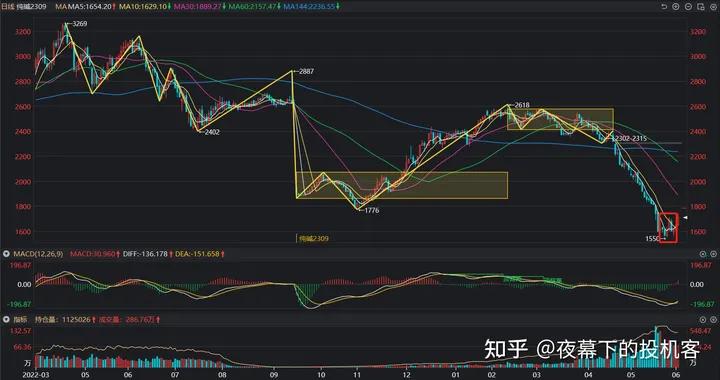Click the DIFF:-136.178 value
The height and width of the screenshot is (380, 720).
tap(144, 254)
